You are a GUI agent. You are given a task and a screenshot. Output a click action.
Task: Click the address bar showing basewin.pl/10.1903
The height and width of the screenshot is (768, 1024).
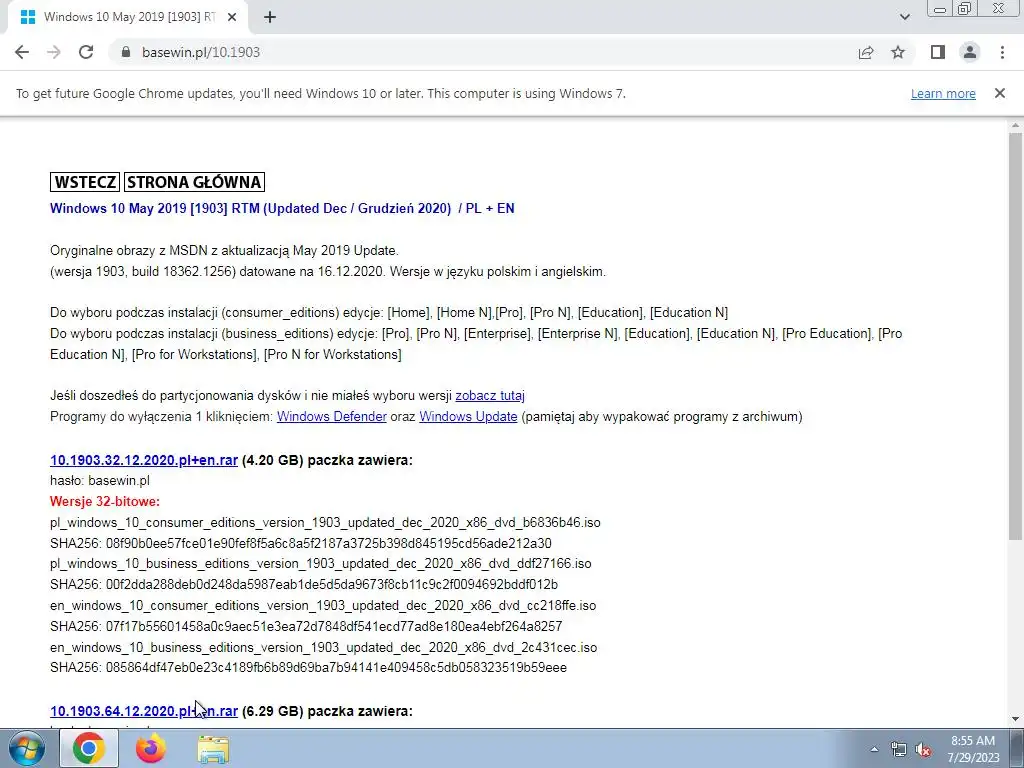tap(483, 52)
